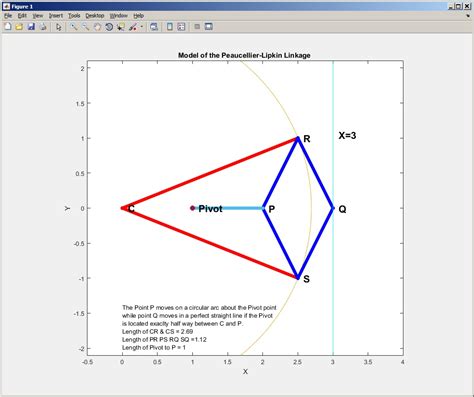
Task: Click the label 'C' at the red apex
Action: click(131, 209)
